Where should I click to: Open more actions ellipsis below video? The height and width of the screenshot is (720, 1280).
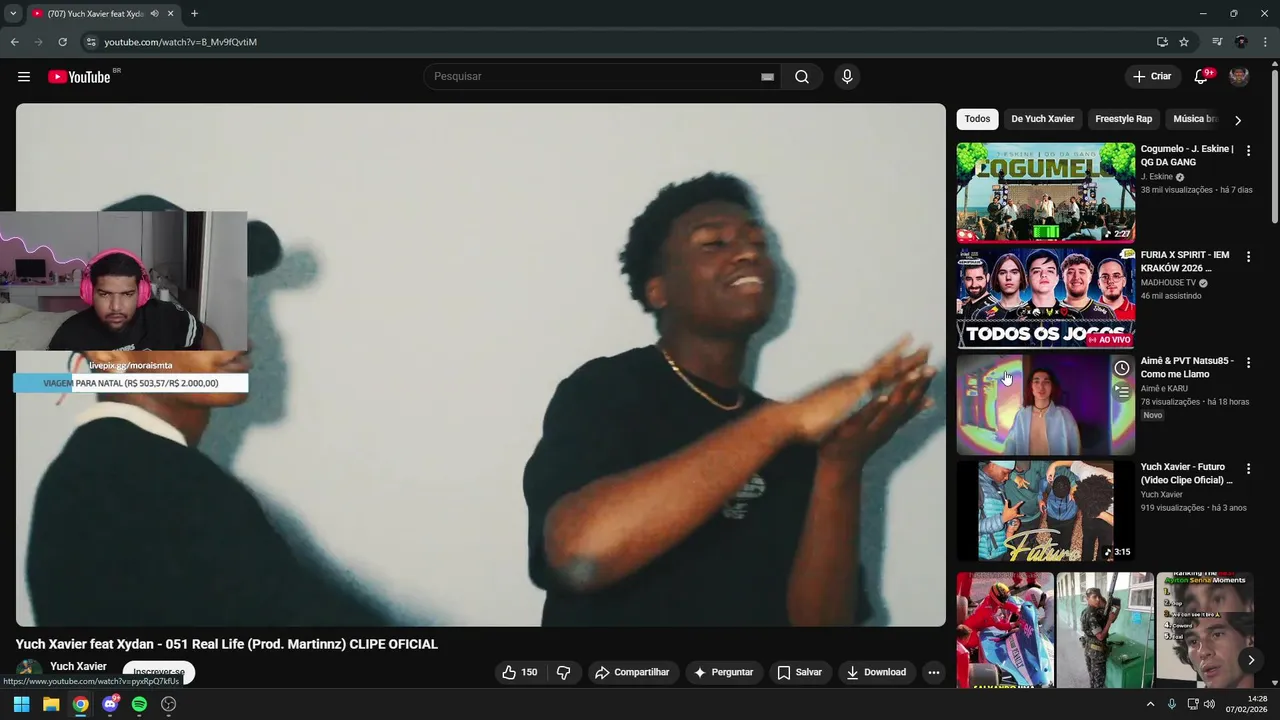[x=934, y=672]
